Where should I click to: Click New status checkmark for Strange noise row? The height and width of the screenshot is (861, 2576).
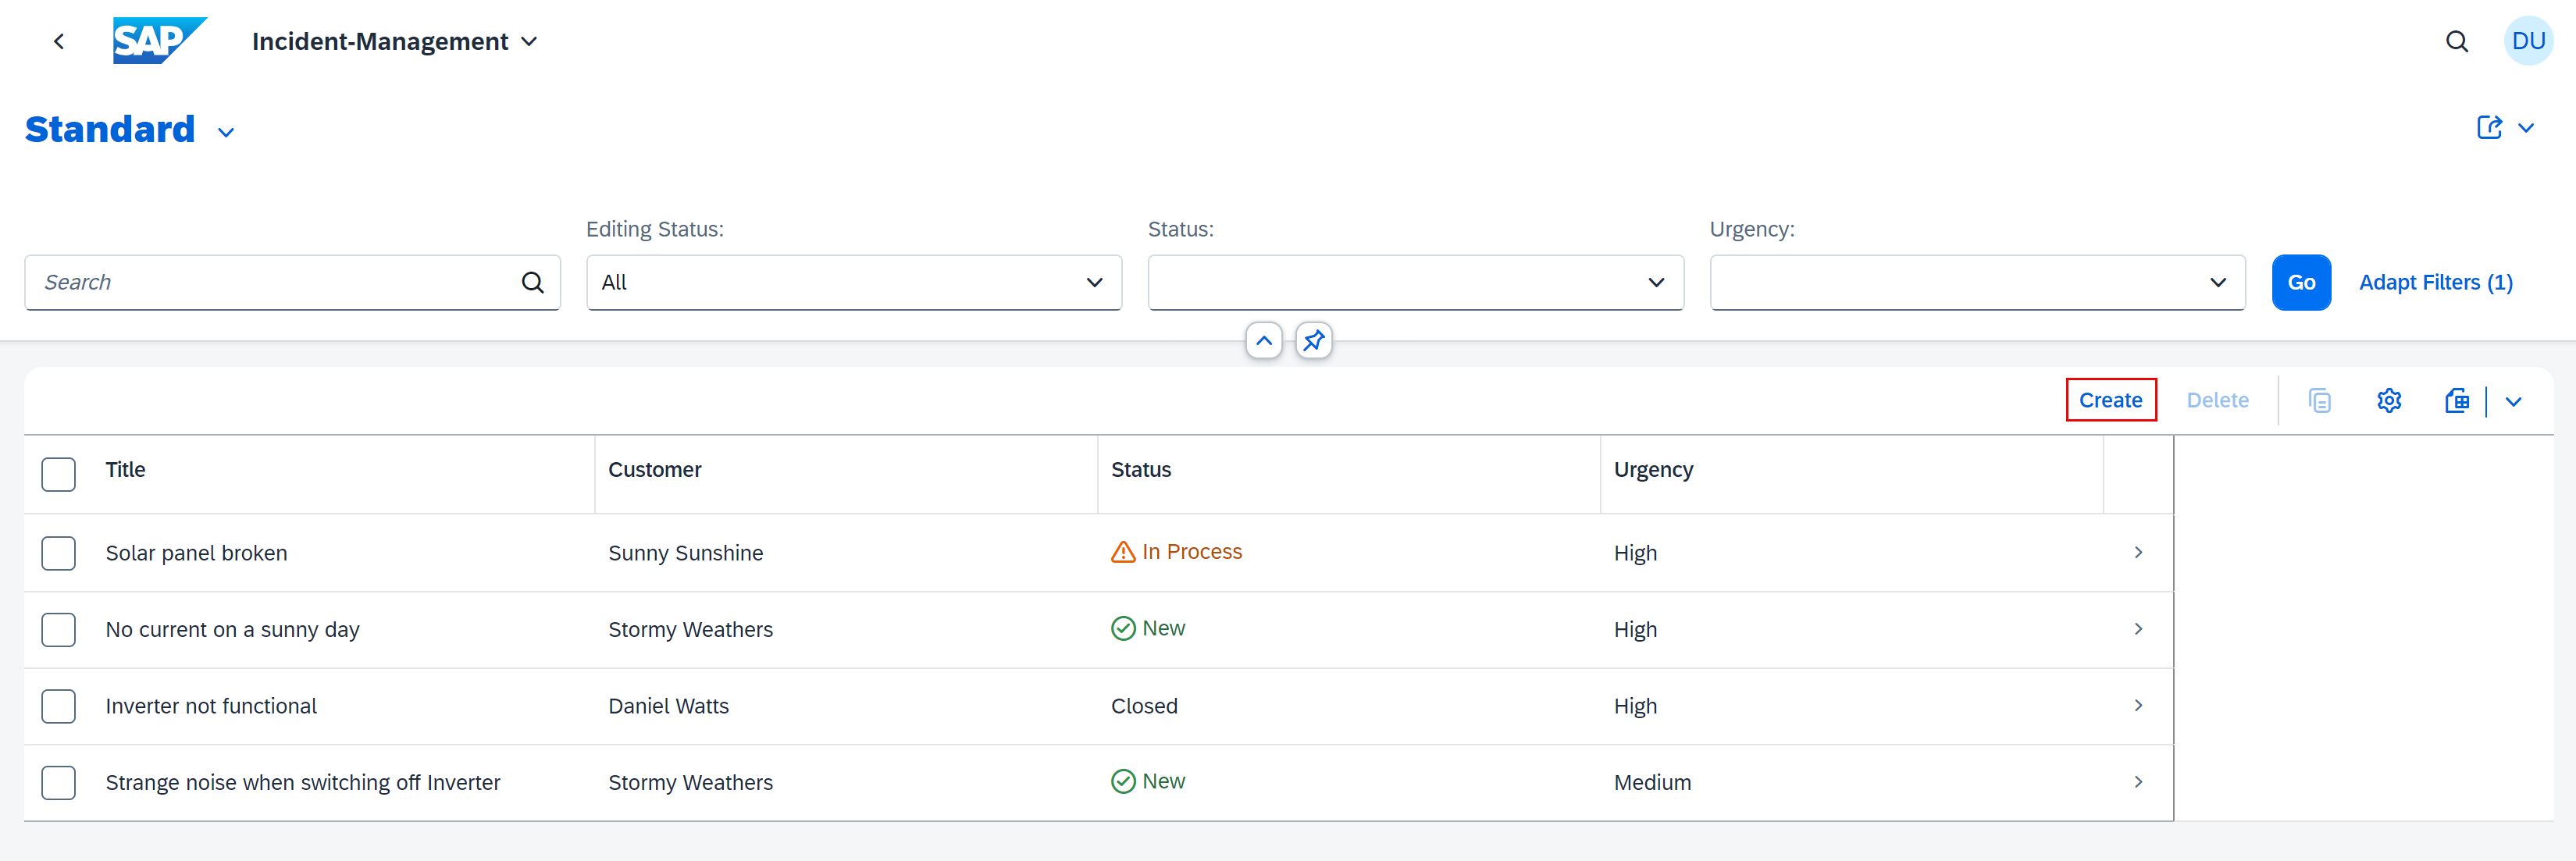tap(1123, 781)
